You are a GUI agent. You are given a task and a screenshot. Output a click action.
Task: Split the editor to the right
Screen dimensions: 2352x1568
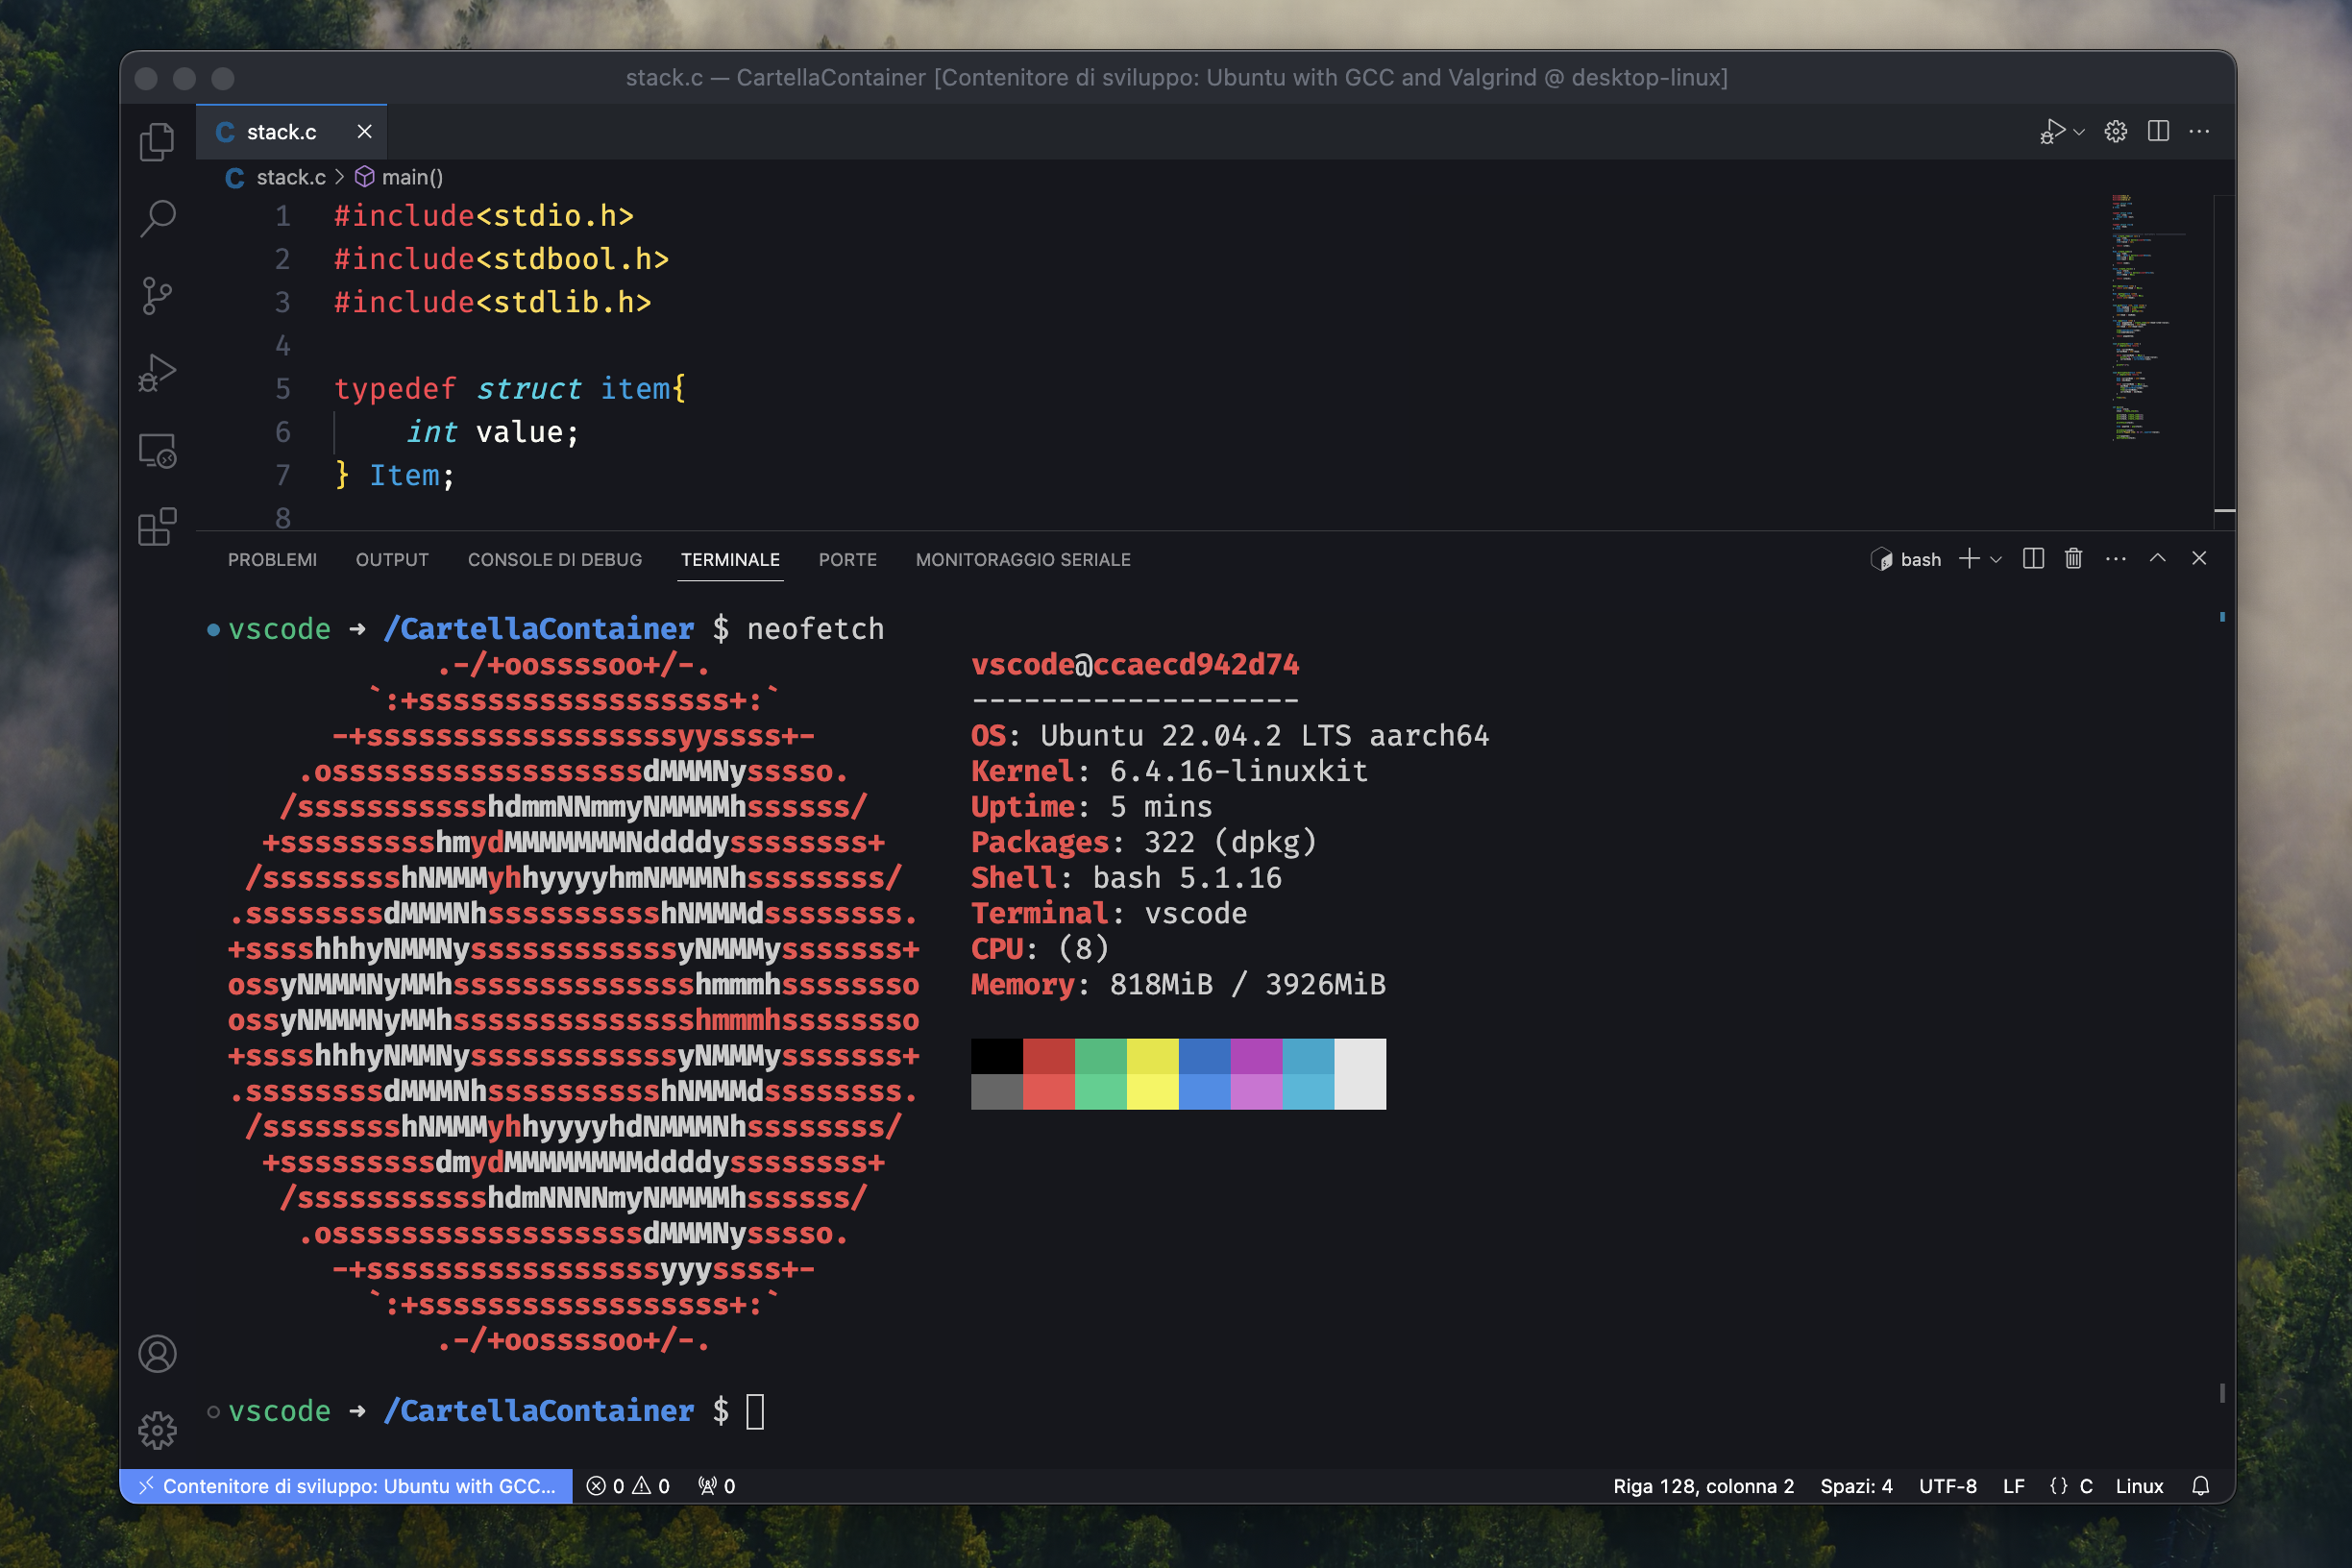point(2158,131)
